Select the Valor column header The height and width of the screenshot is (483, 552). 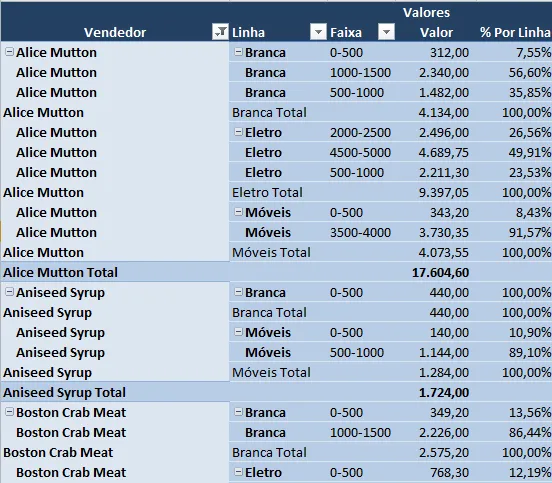(x=436, y=32)
